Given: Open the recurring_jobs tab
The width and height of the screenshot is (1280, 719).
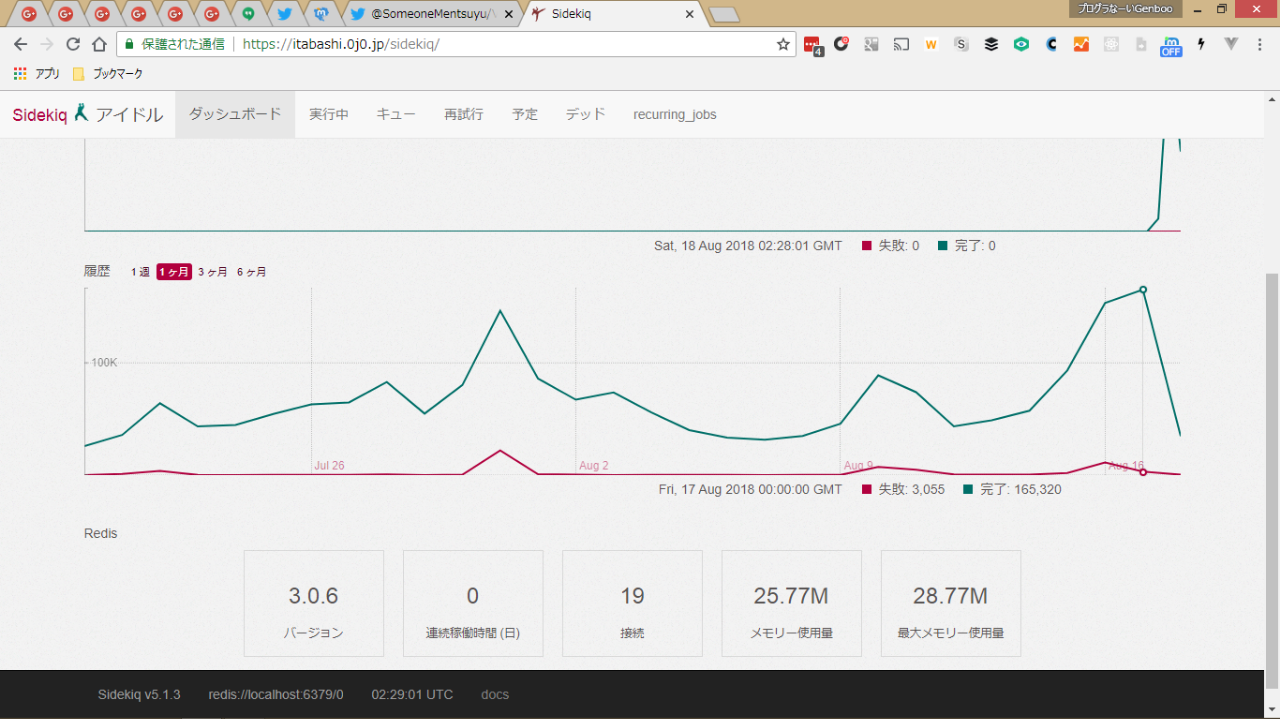Looking at the screenshot, I should [x=674, y=114].
